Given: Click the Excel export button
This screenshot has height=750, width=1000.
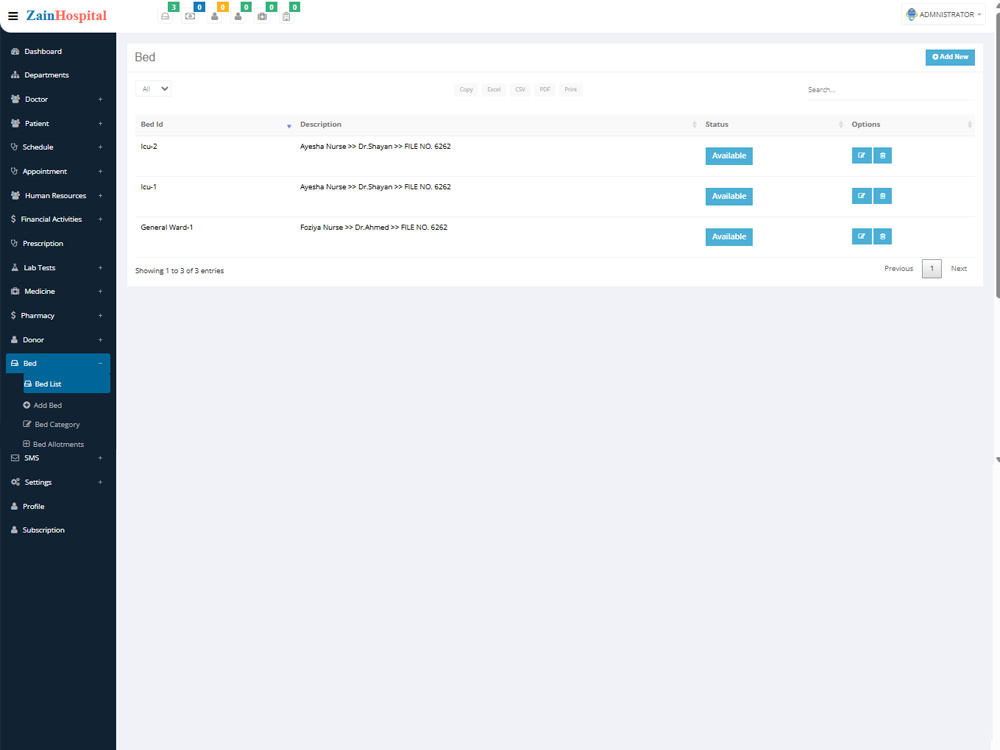Looking at the screenshot, I should point(494,90).
